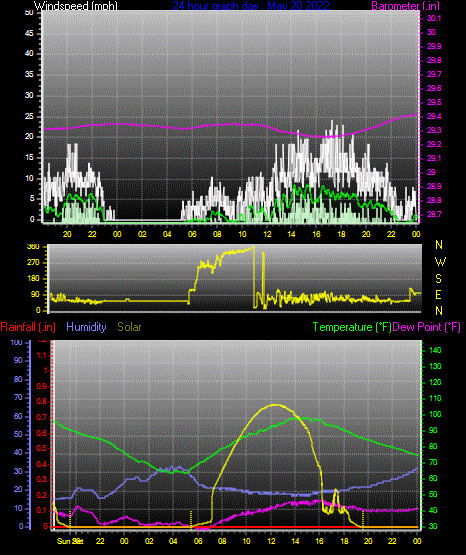Click the 30.1 barometer axis value
Viewport: 466px width, 555px height.
pyautogui.click(x=434, y=18)
